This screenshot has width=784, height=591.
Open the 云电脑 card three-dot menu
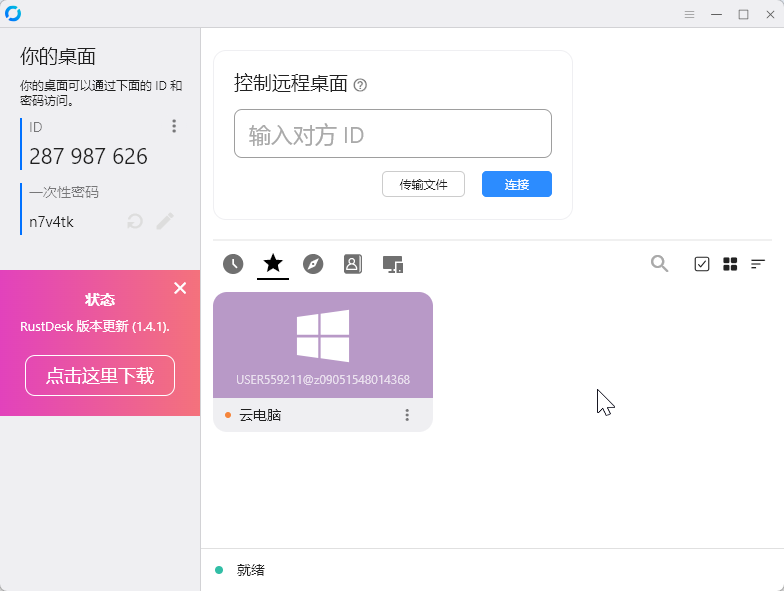(x=407, y=414)
